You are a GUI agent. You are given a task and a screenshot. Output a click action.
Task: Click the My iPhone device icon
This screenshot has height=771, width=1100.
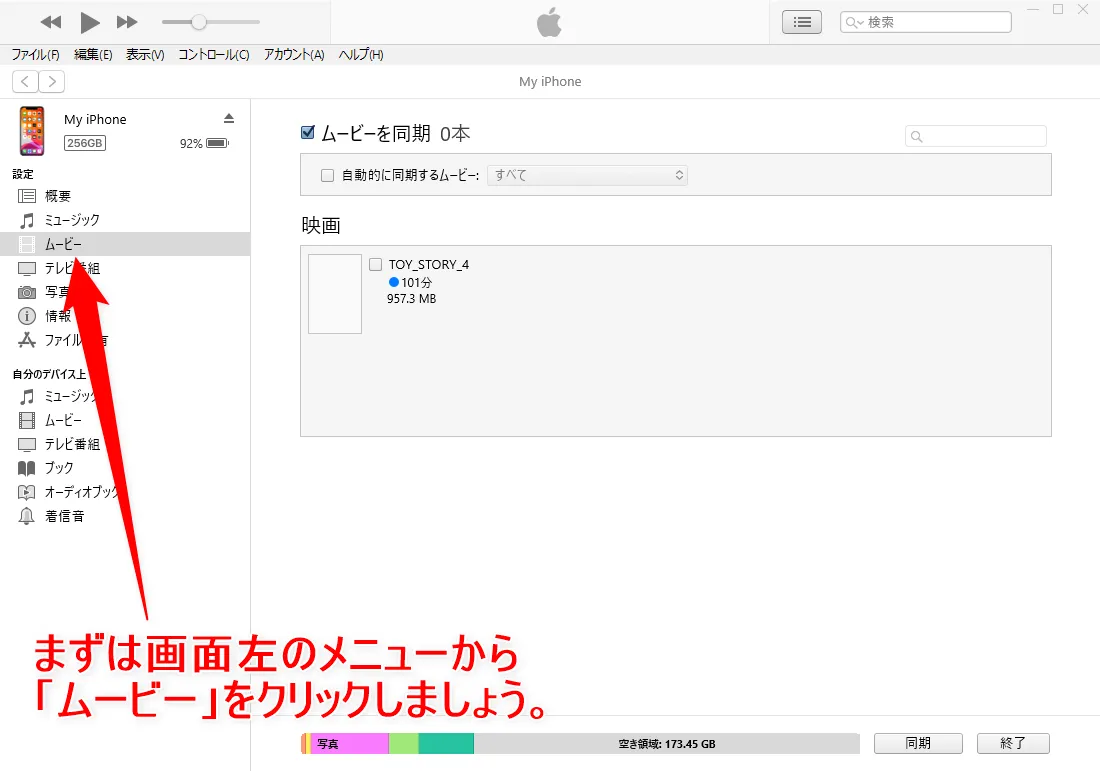(32, 130)
